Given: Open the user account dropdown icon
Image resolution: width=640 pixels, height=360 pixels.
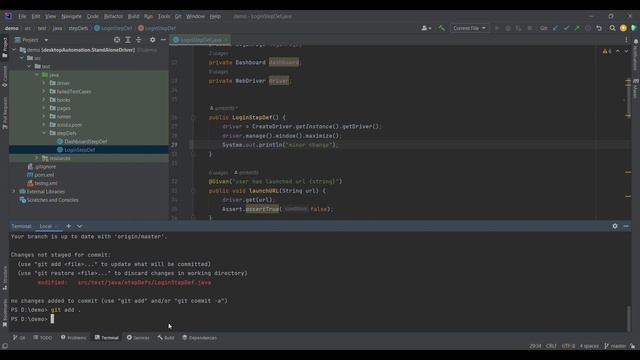Looking at the screenshot, I should point(426,28).
